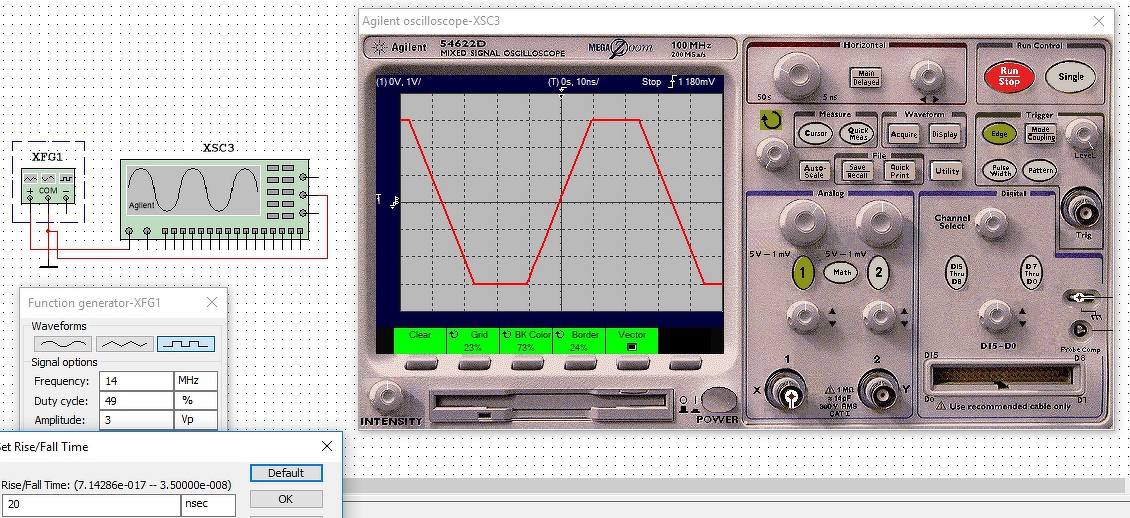Click the Single acquisition button
Viewport: 1130px width, 518px height.
[1070, 76]
